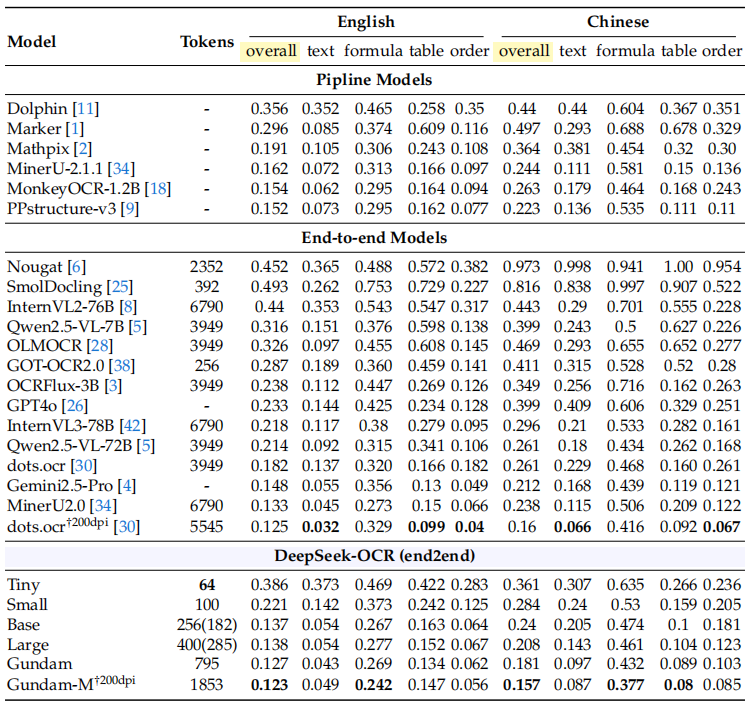
Task: Open citation 6 beside Nougat
Action: pos(77,267)
